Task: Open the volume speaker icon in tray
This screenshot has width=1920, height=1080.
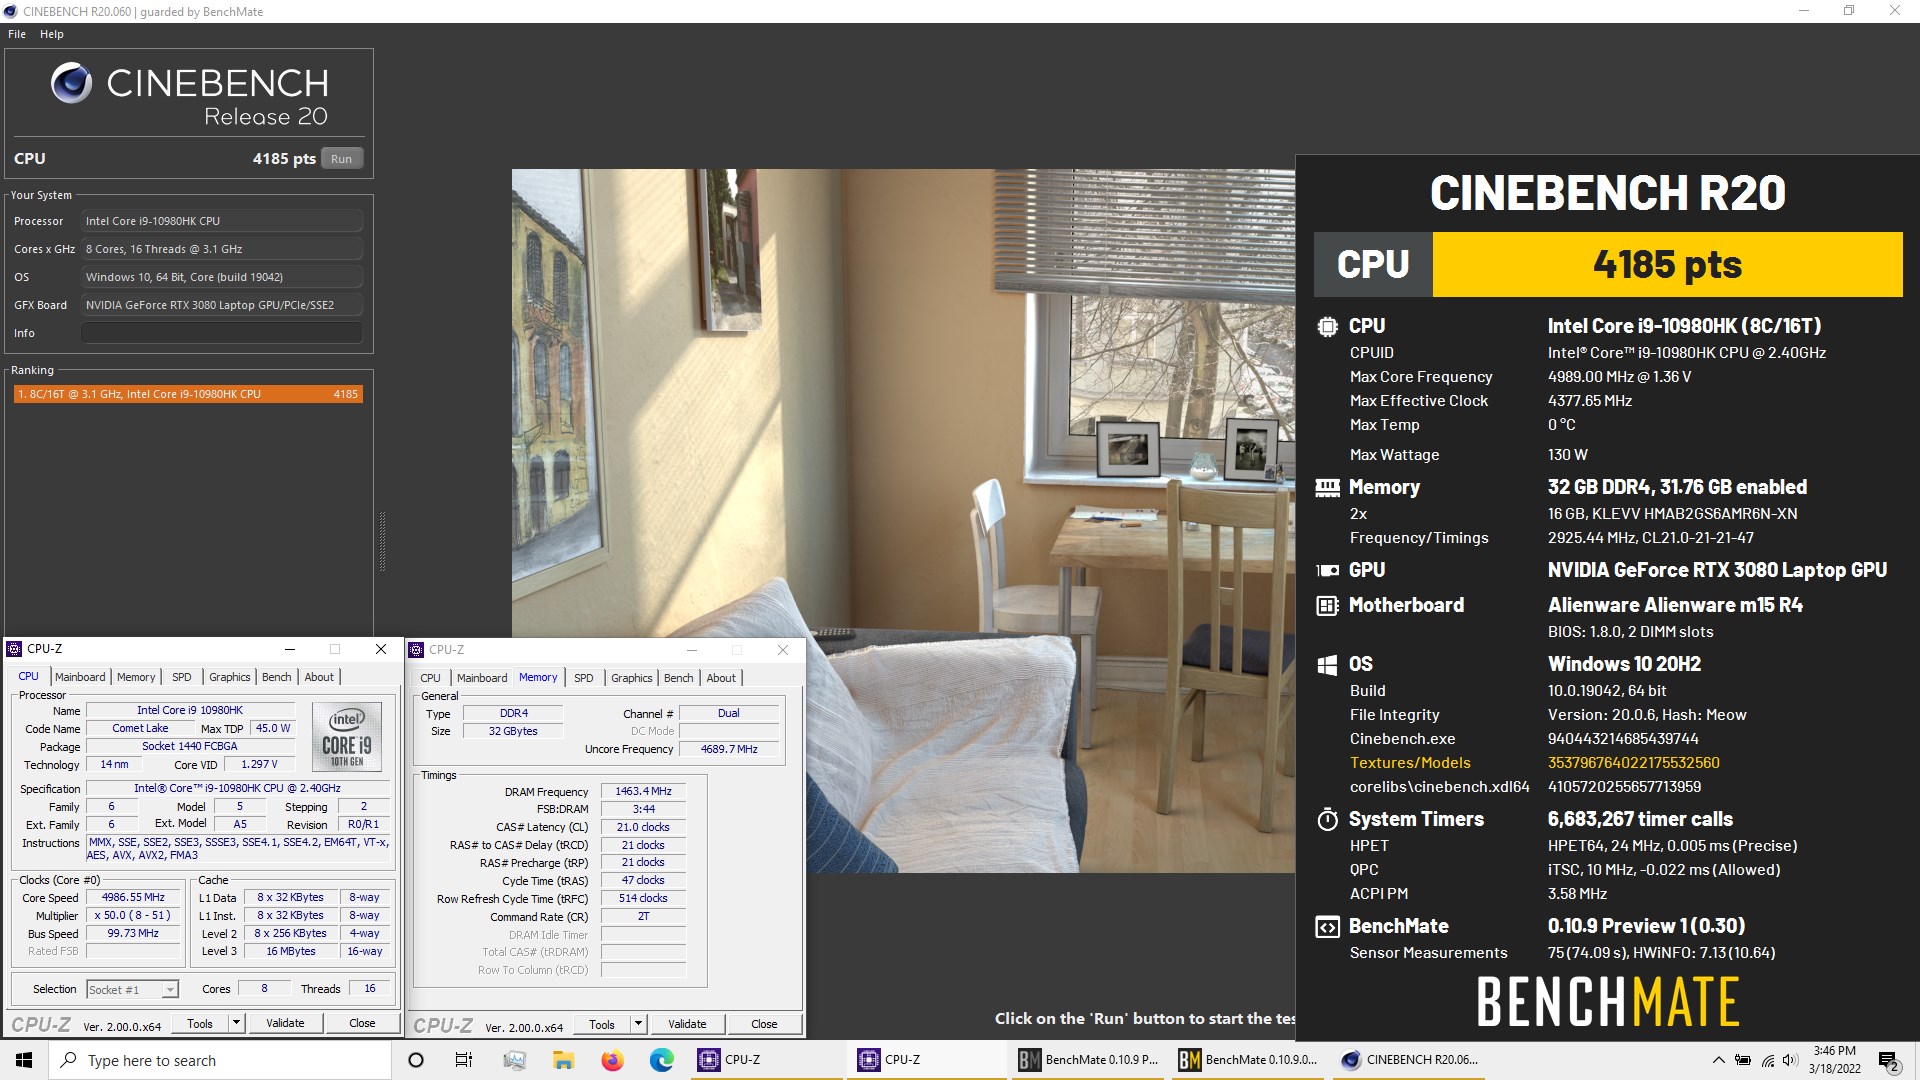Action: (x=1790, y=1060)
